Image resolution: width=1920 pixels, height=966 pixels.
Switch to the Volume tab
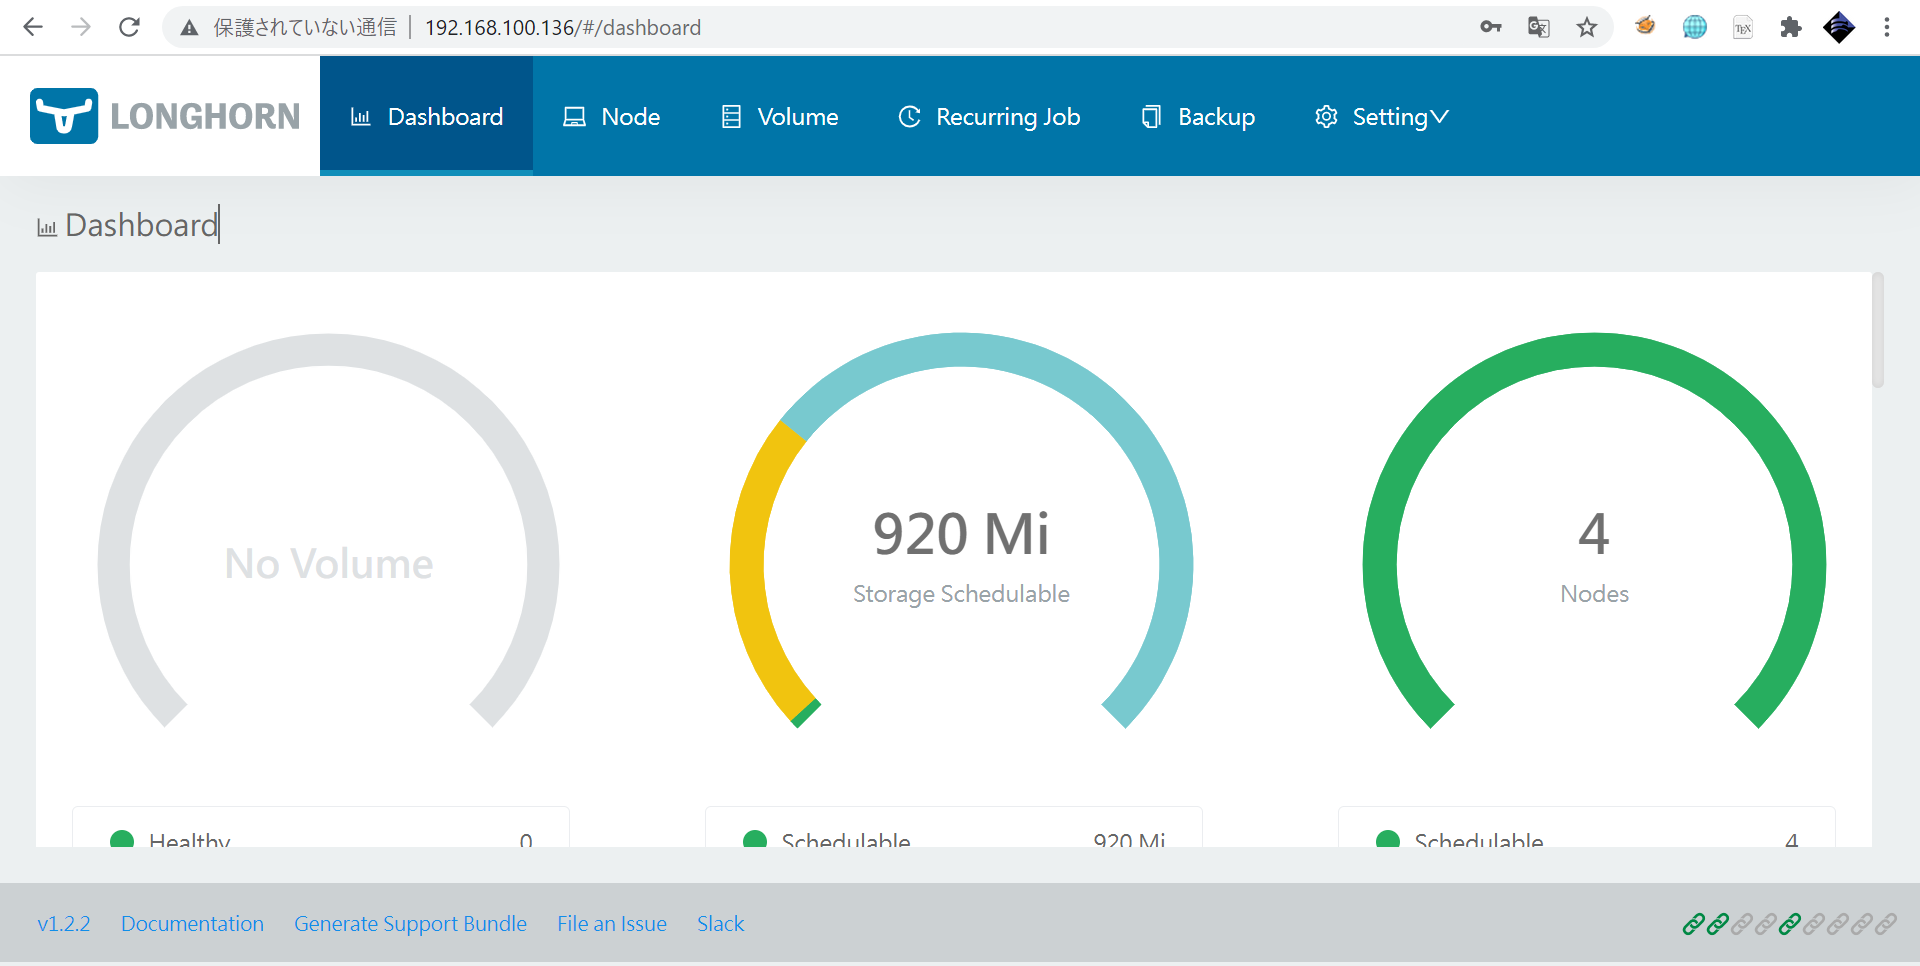click(x=780, y=117)
